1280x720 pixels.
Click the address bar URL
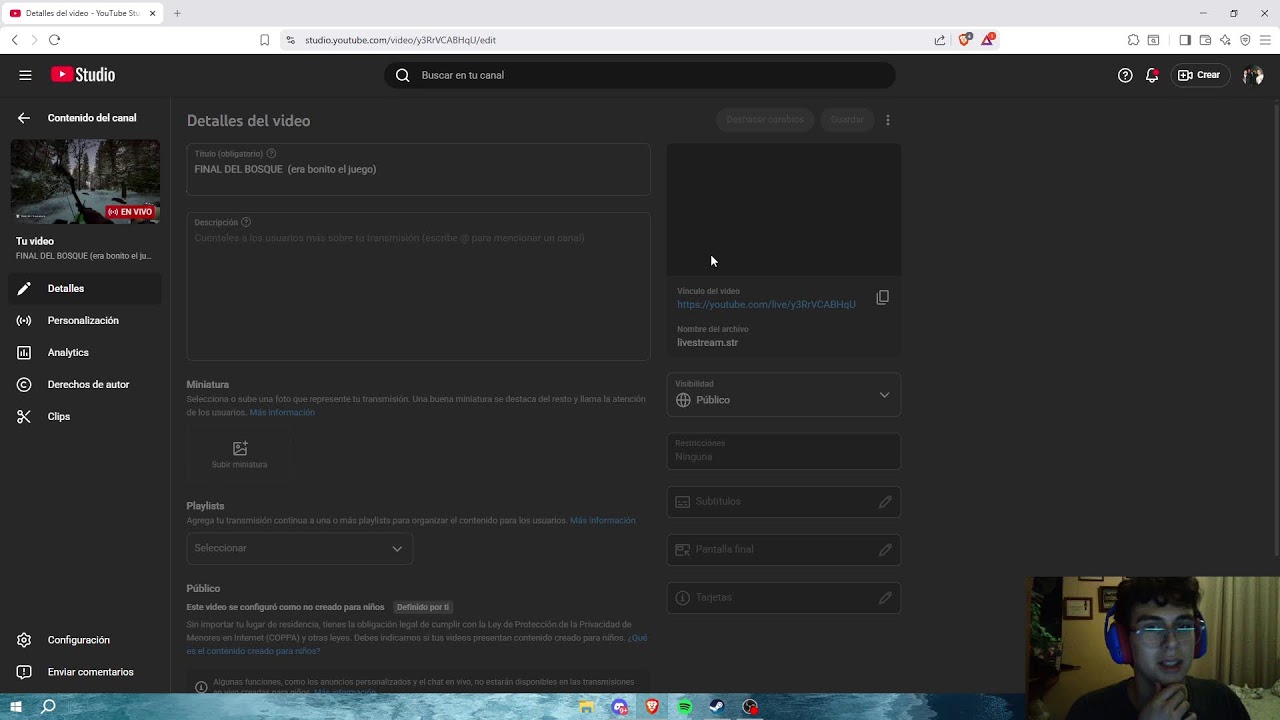(400, 40)
